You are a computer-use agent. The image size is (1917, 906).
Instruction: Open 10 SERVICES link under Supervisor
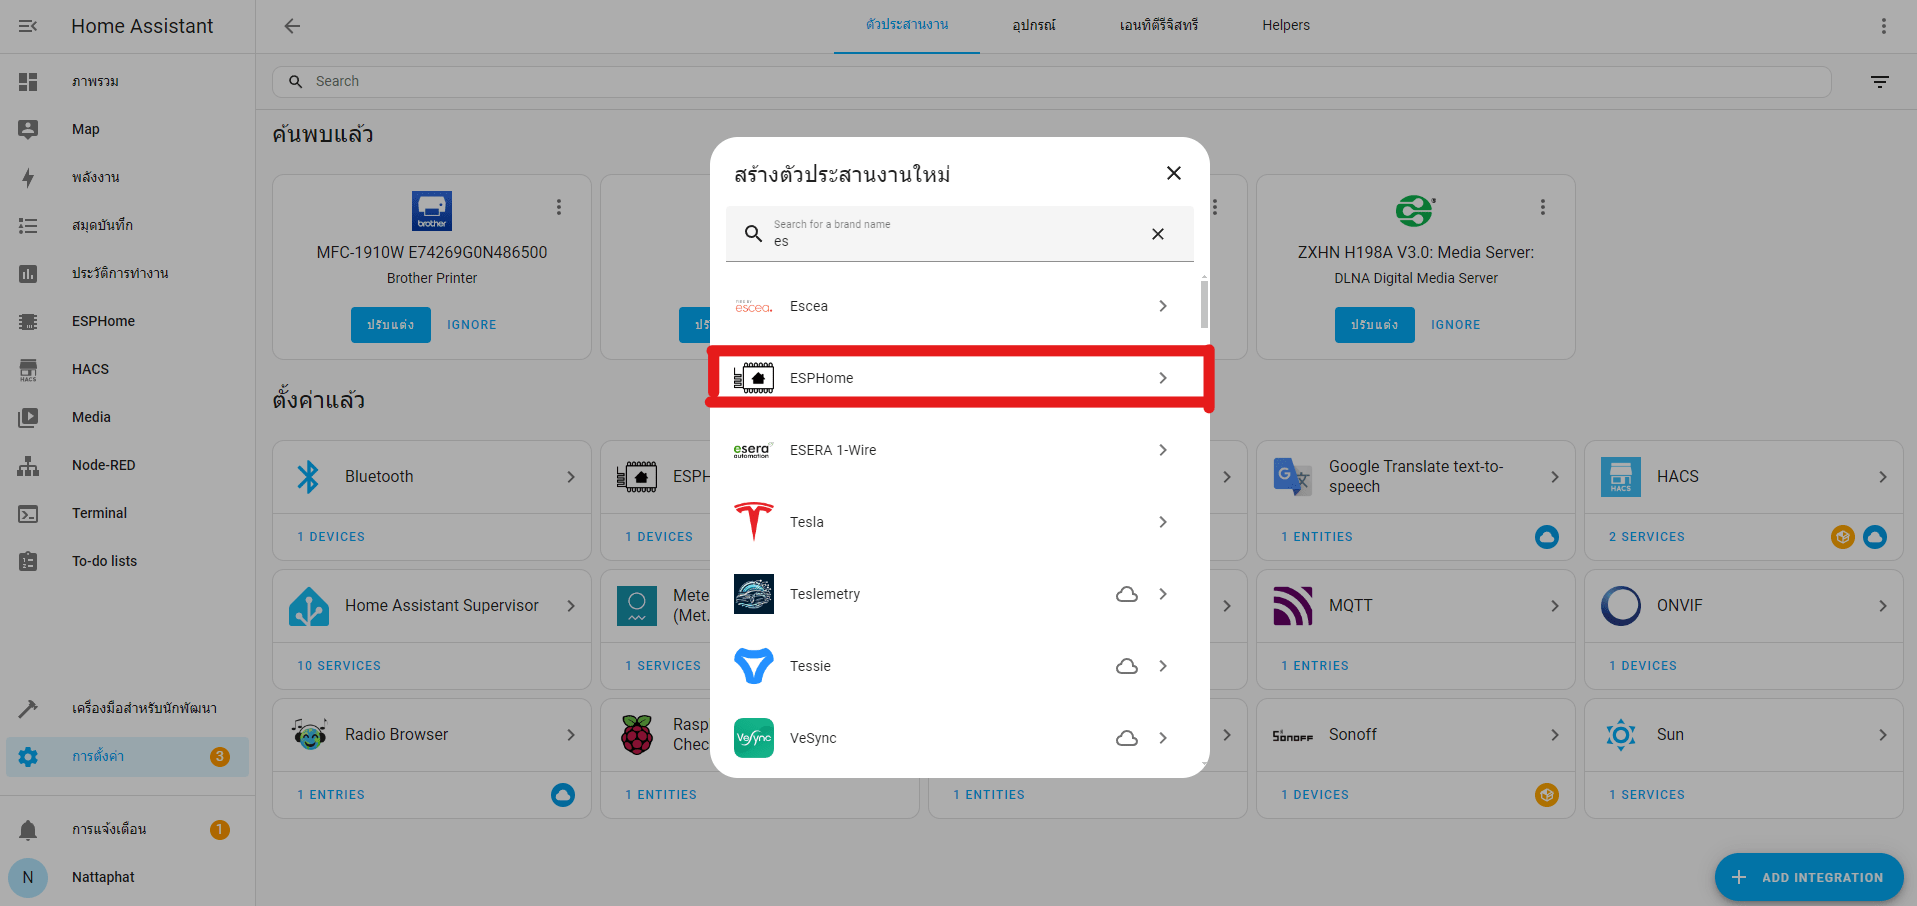click(339, 666)
